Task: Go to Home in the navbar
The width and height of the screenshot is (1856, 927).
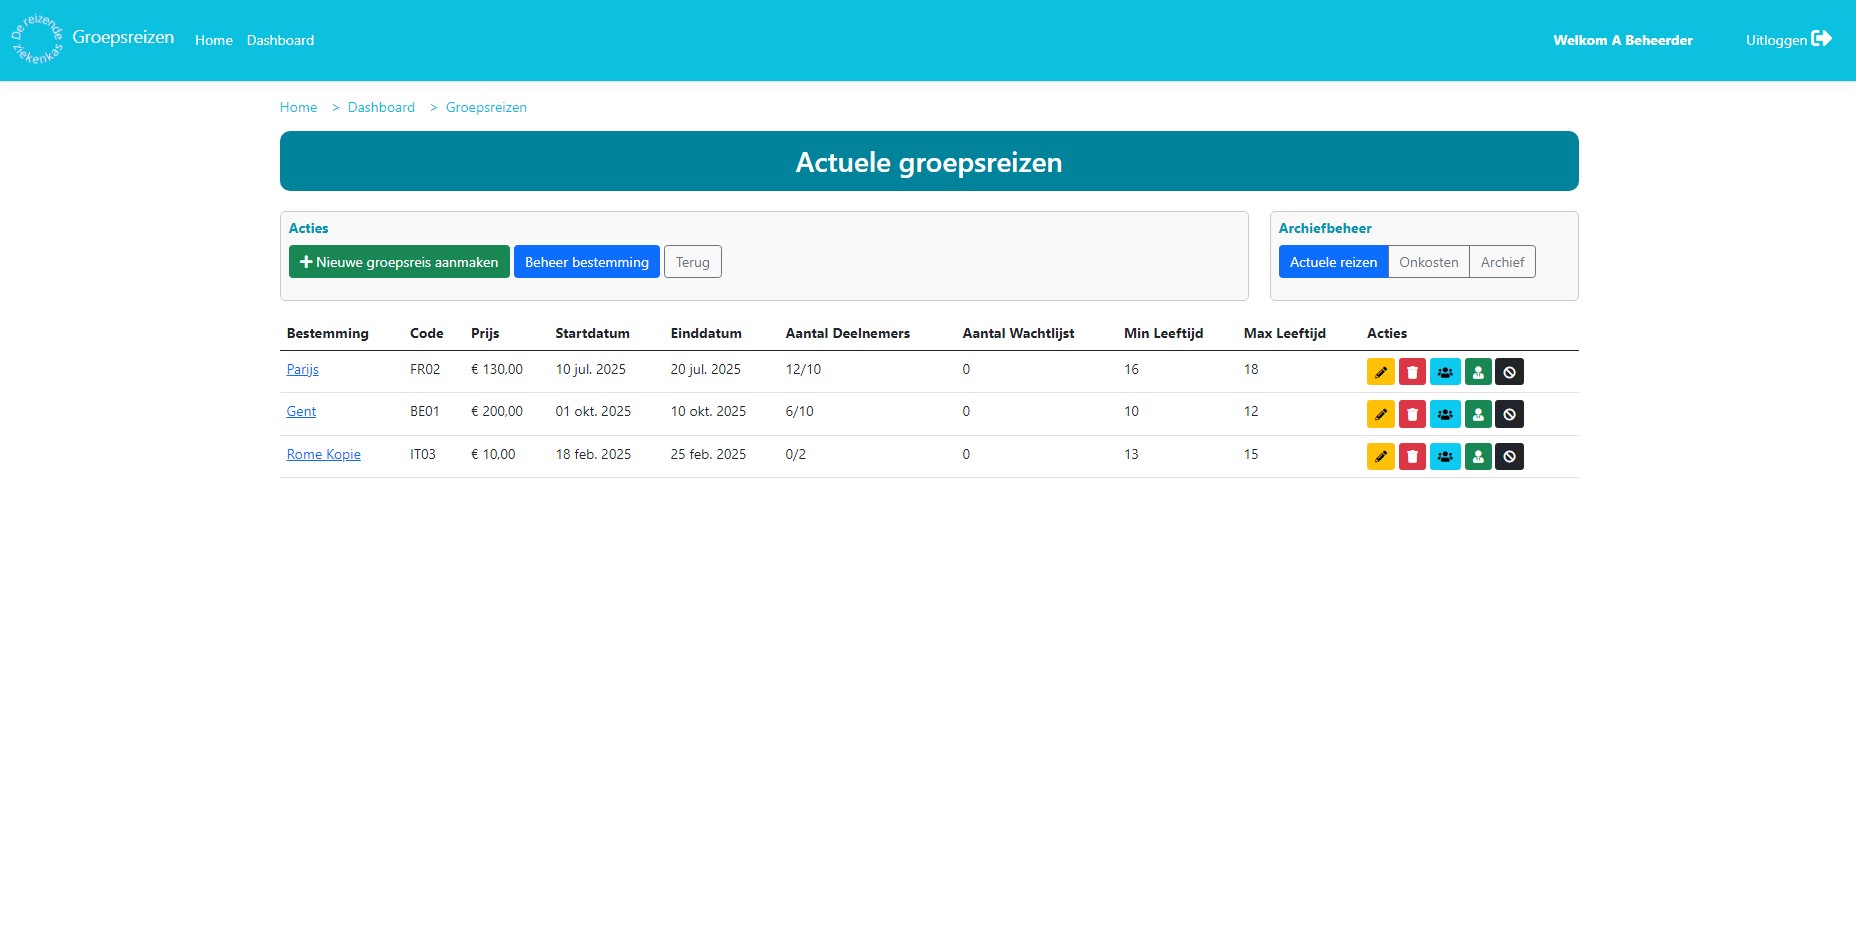Action: click(x=213, y=40)
